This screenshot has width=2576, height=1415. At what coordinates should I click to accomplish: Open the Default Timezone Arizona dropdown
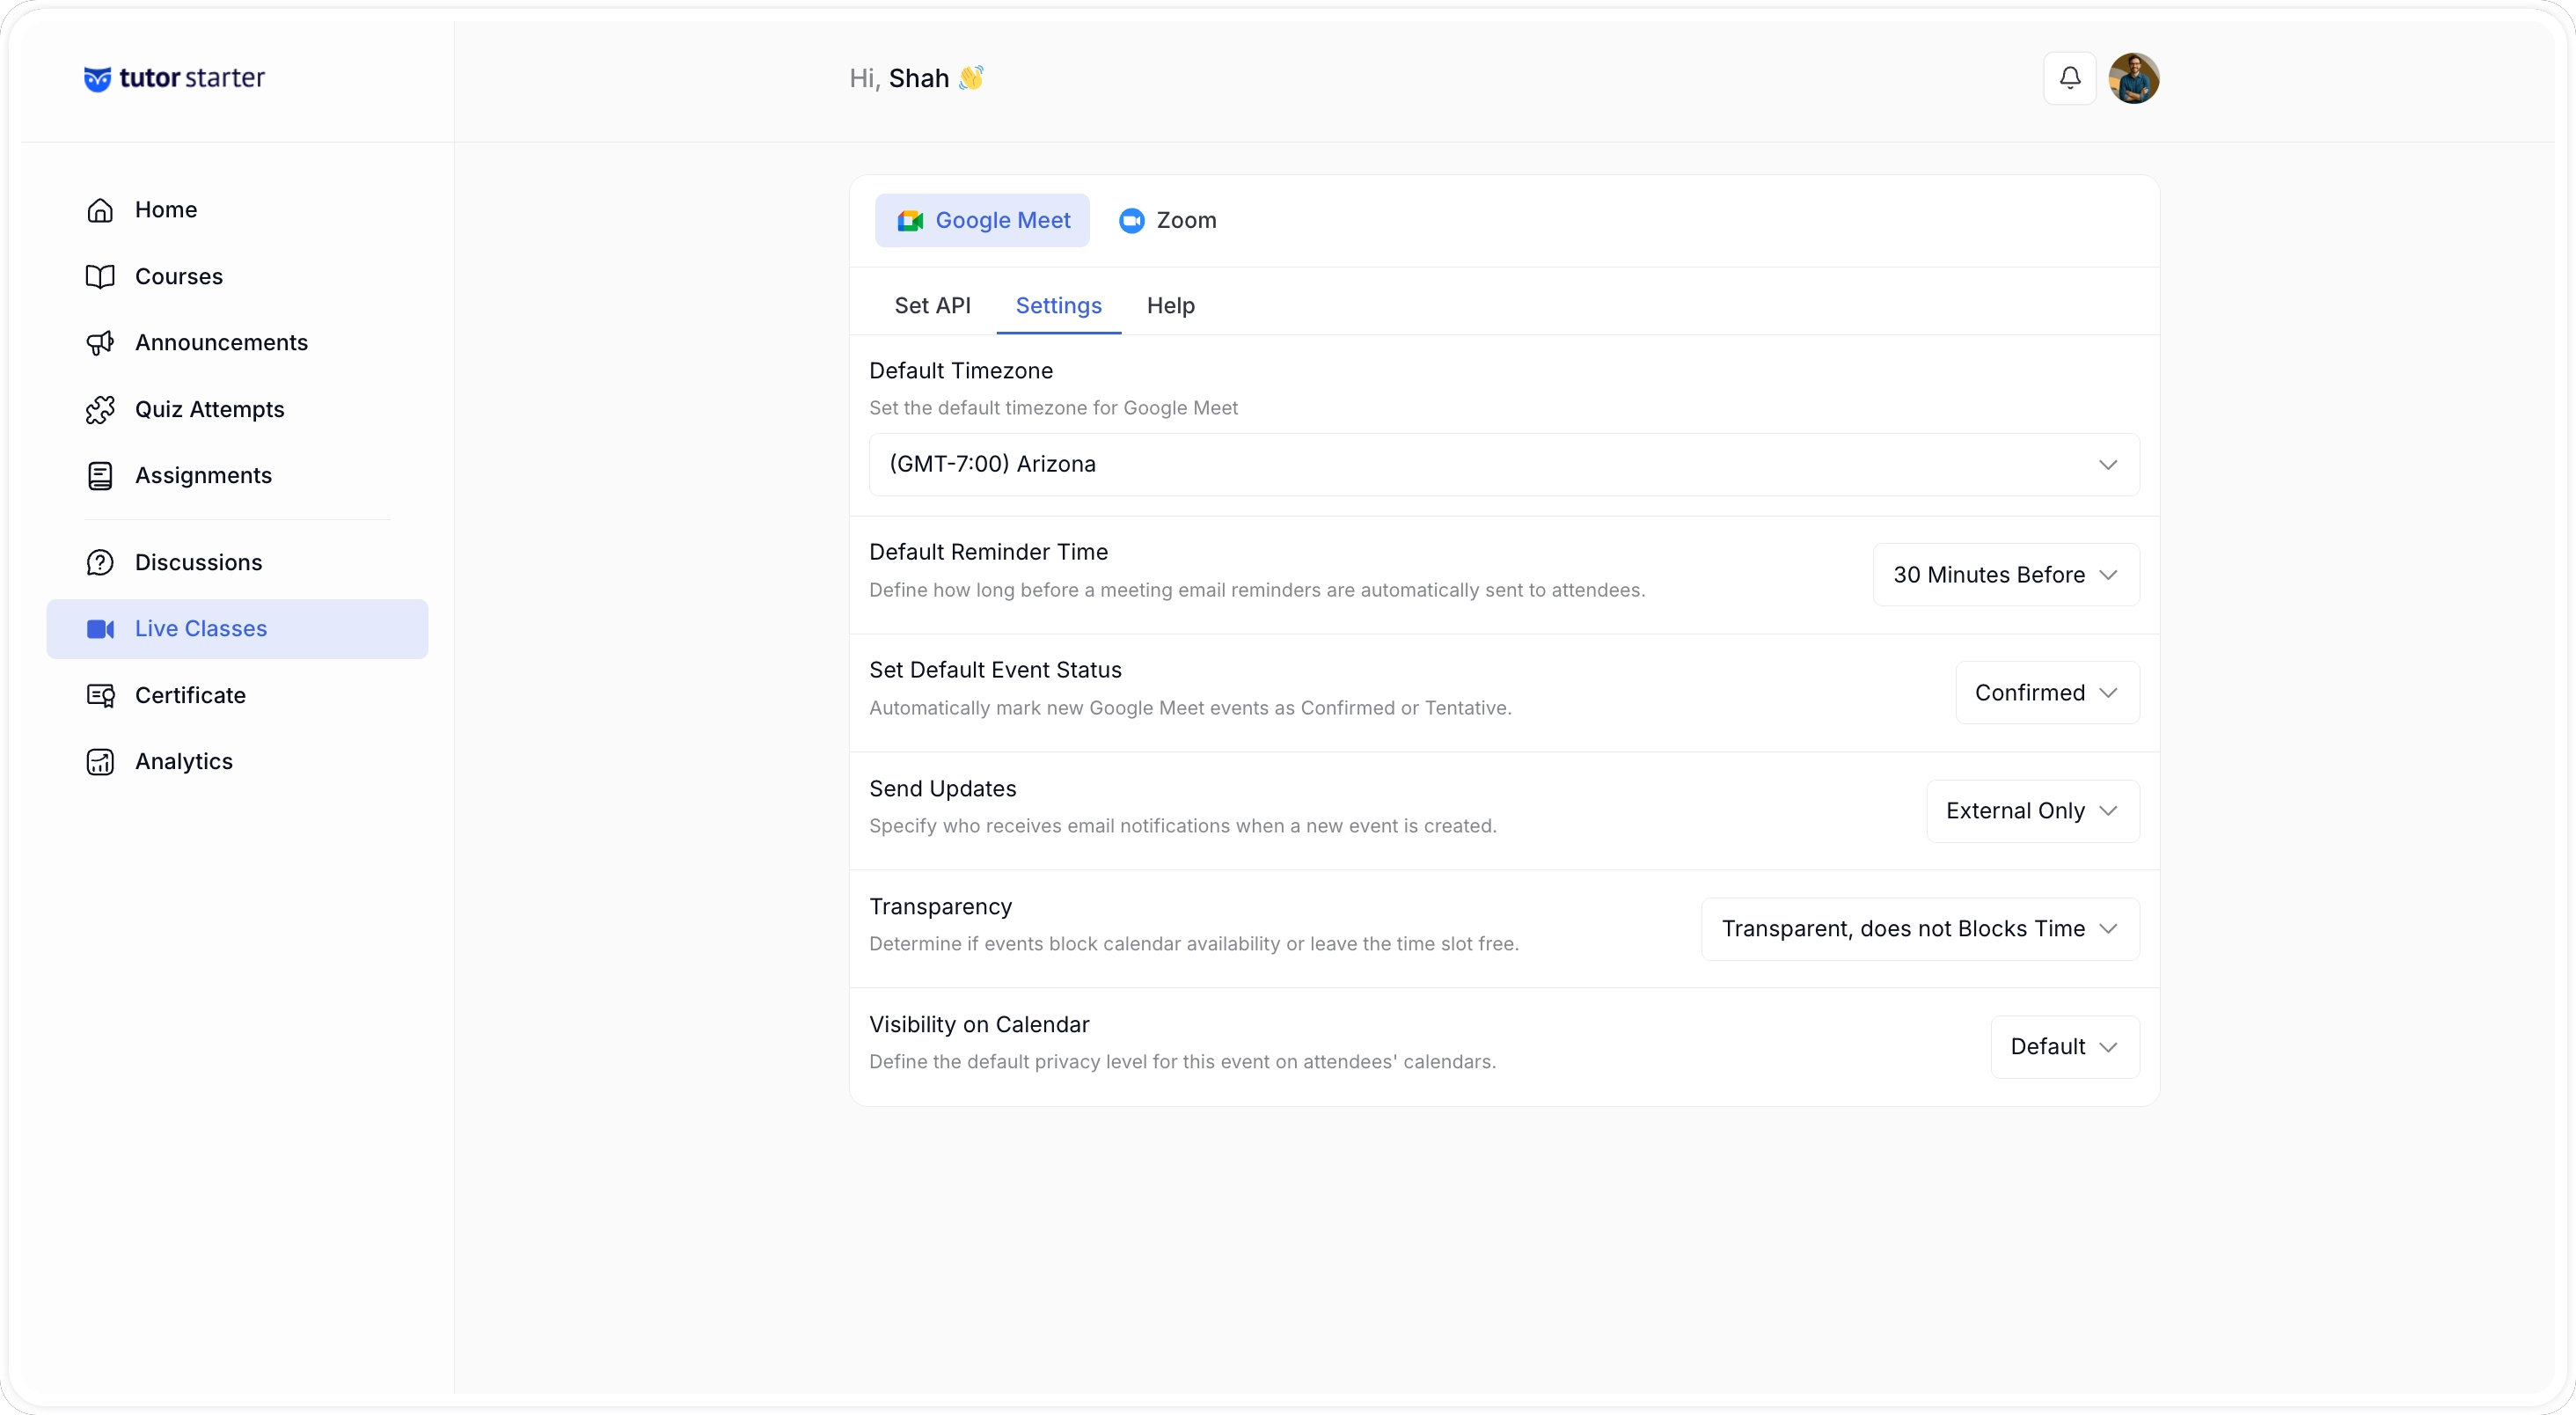pyautogui.click(x=1504, y=465)
